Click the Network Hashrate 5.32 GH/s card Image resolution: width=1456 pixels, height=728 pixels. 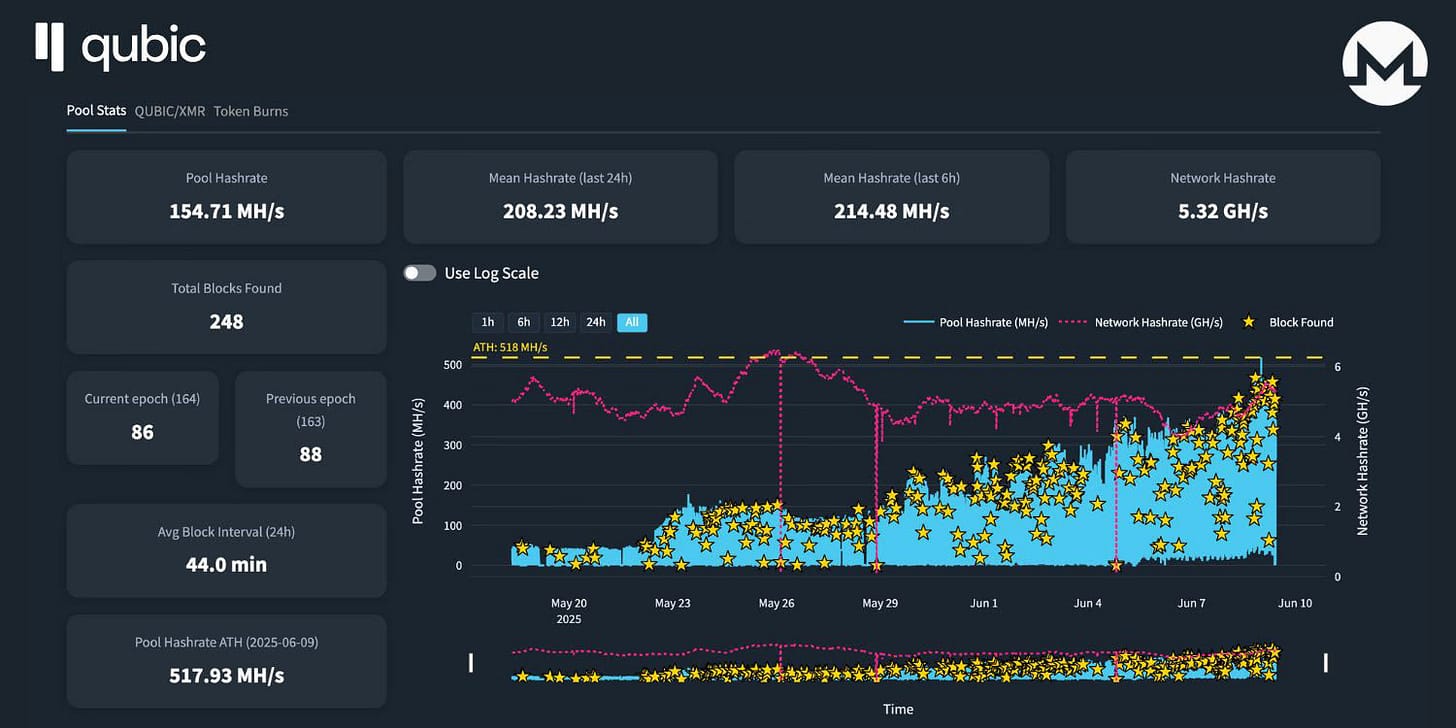coord(1223,197)
